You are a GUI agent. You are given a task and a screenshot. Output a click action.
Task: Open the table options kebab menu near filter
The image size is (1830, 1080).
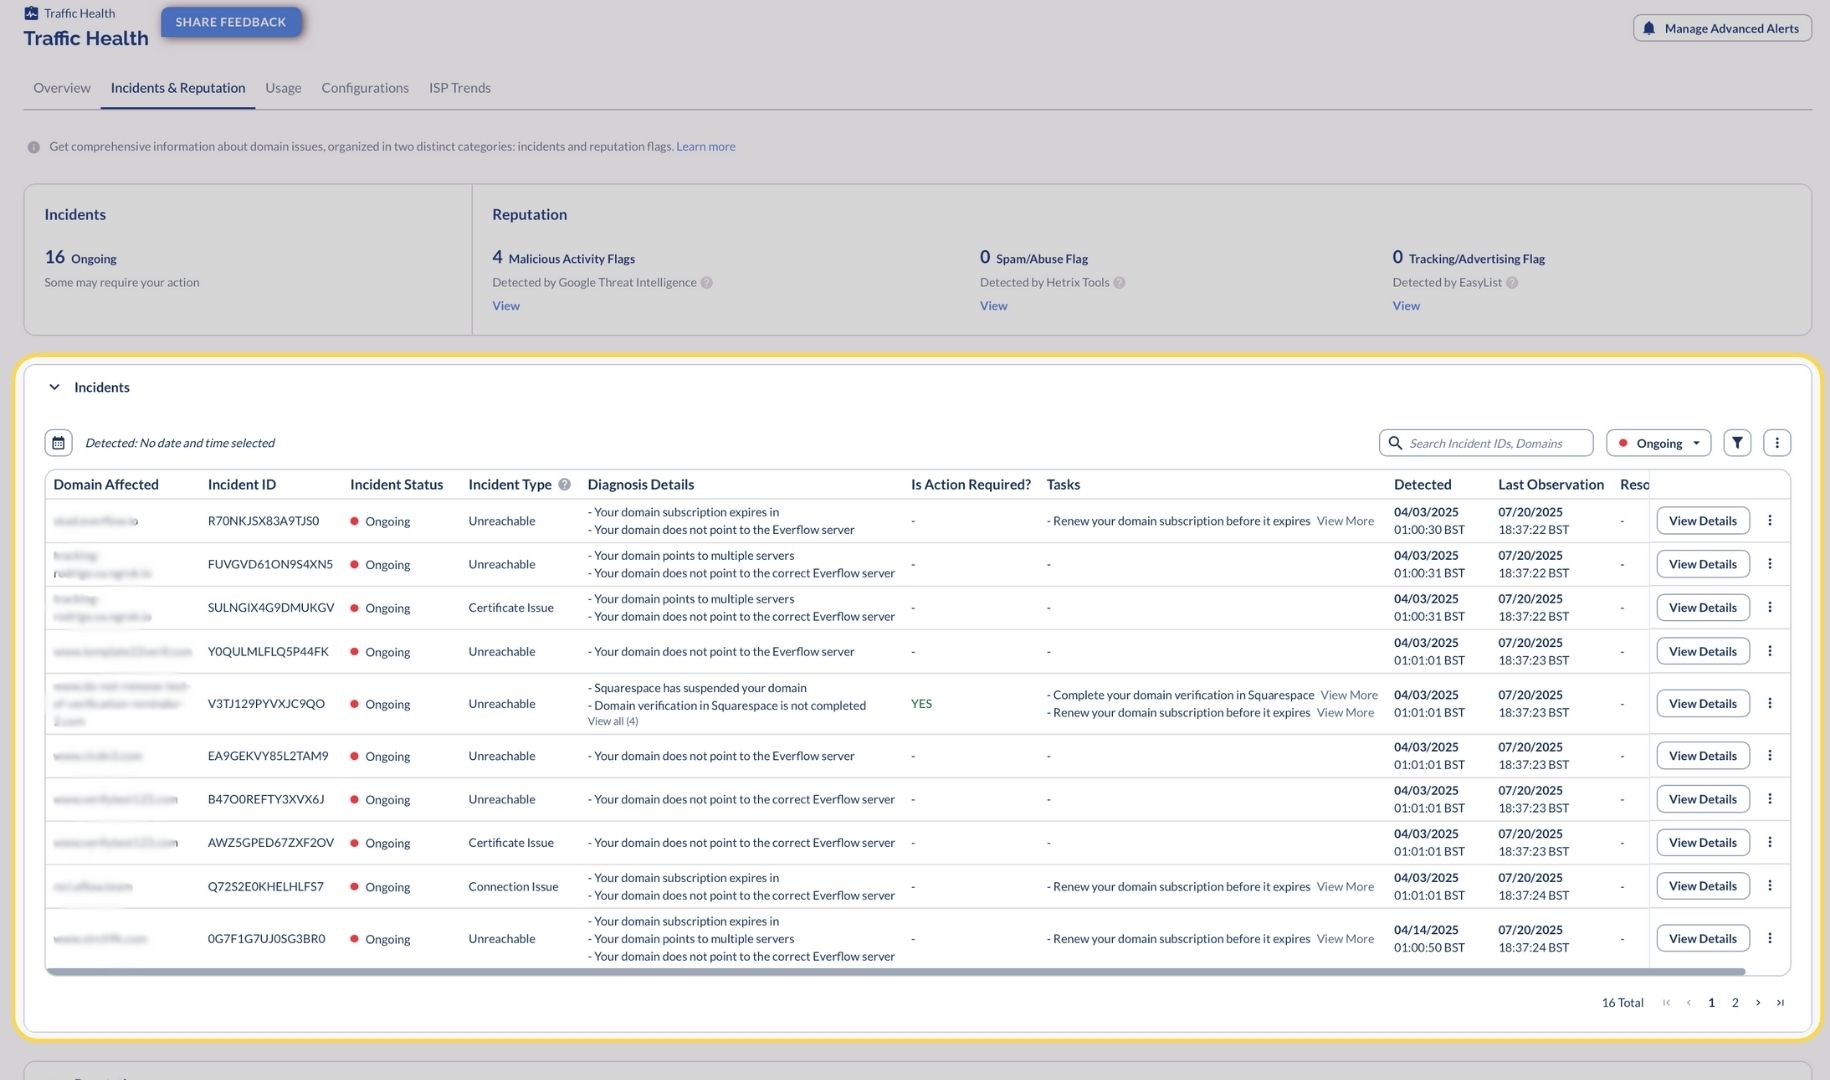click(1777, 443)
